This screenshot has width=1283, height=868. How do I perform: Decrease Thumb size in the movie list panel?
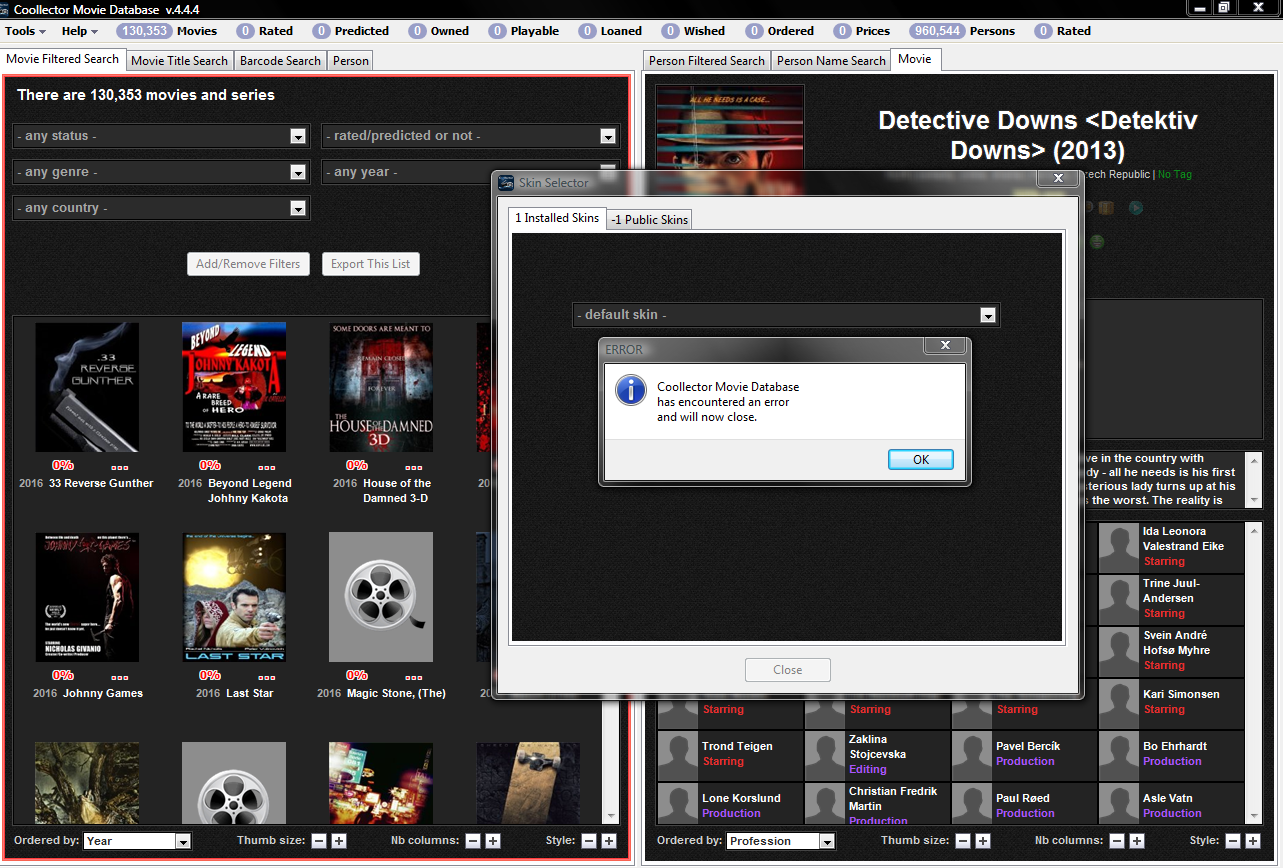point(319,841)
